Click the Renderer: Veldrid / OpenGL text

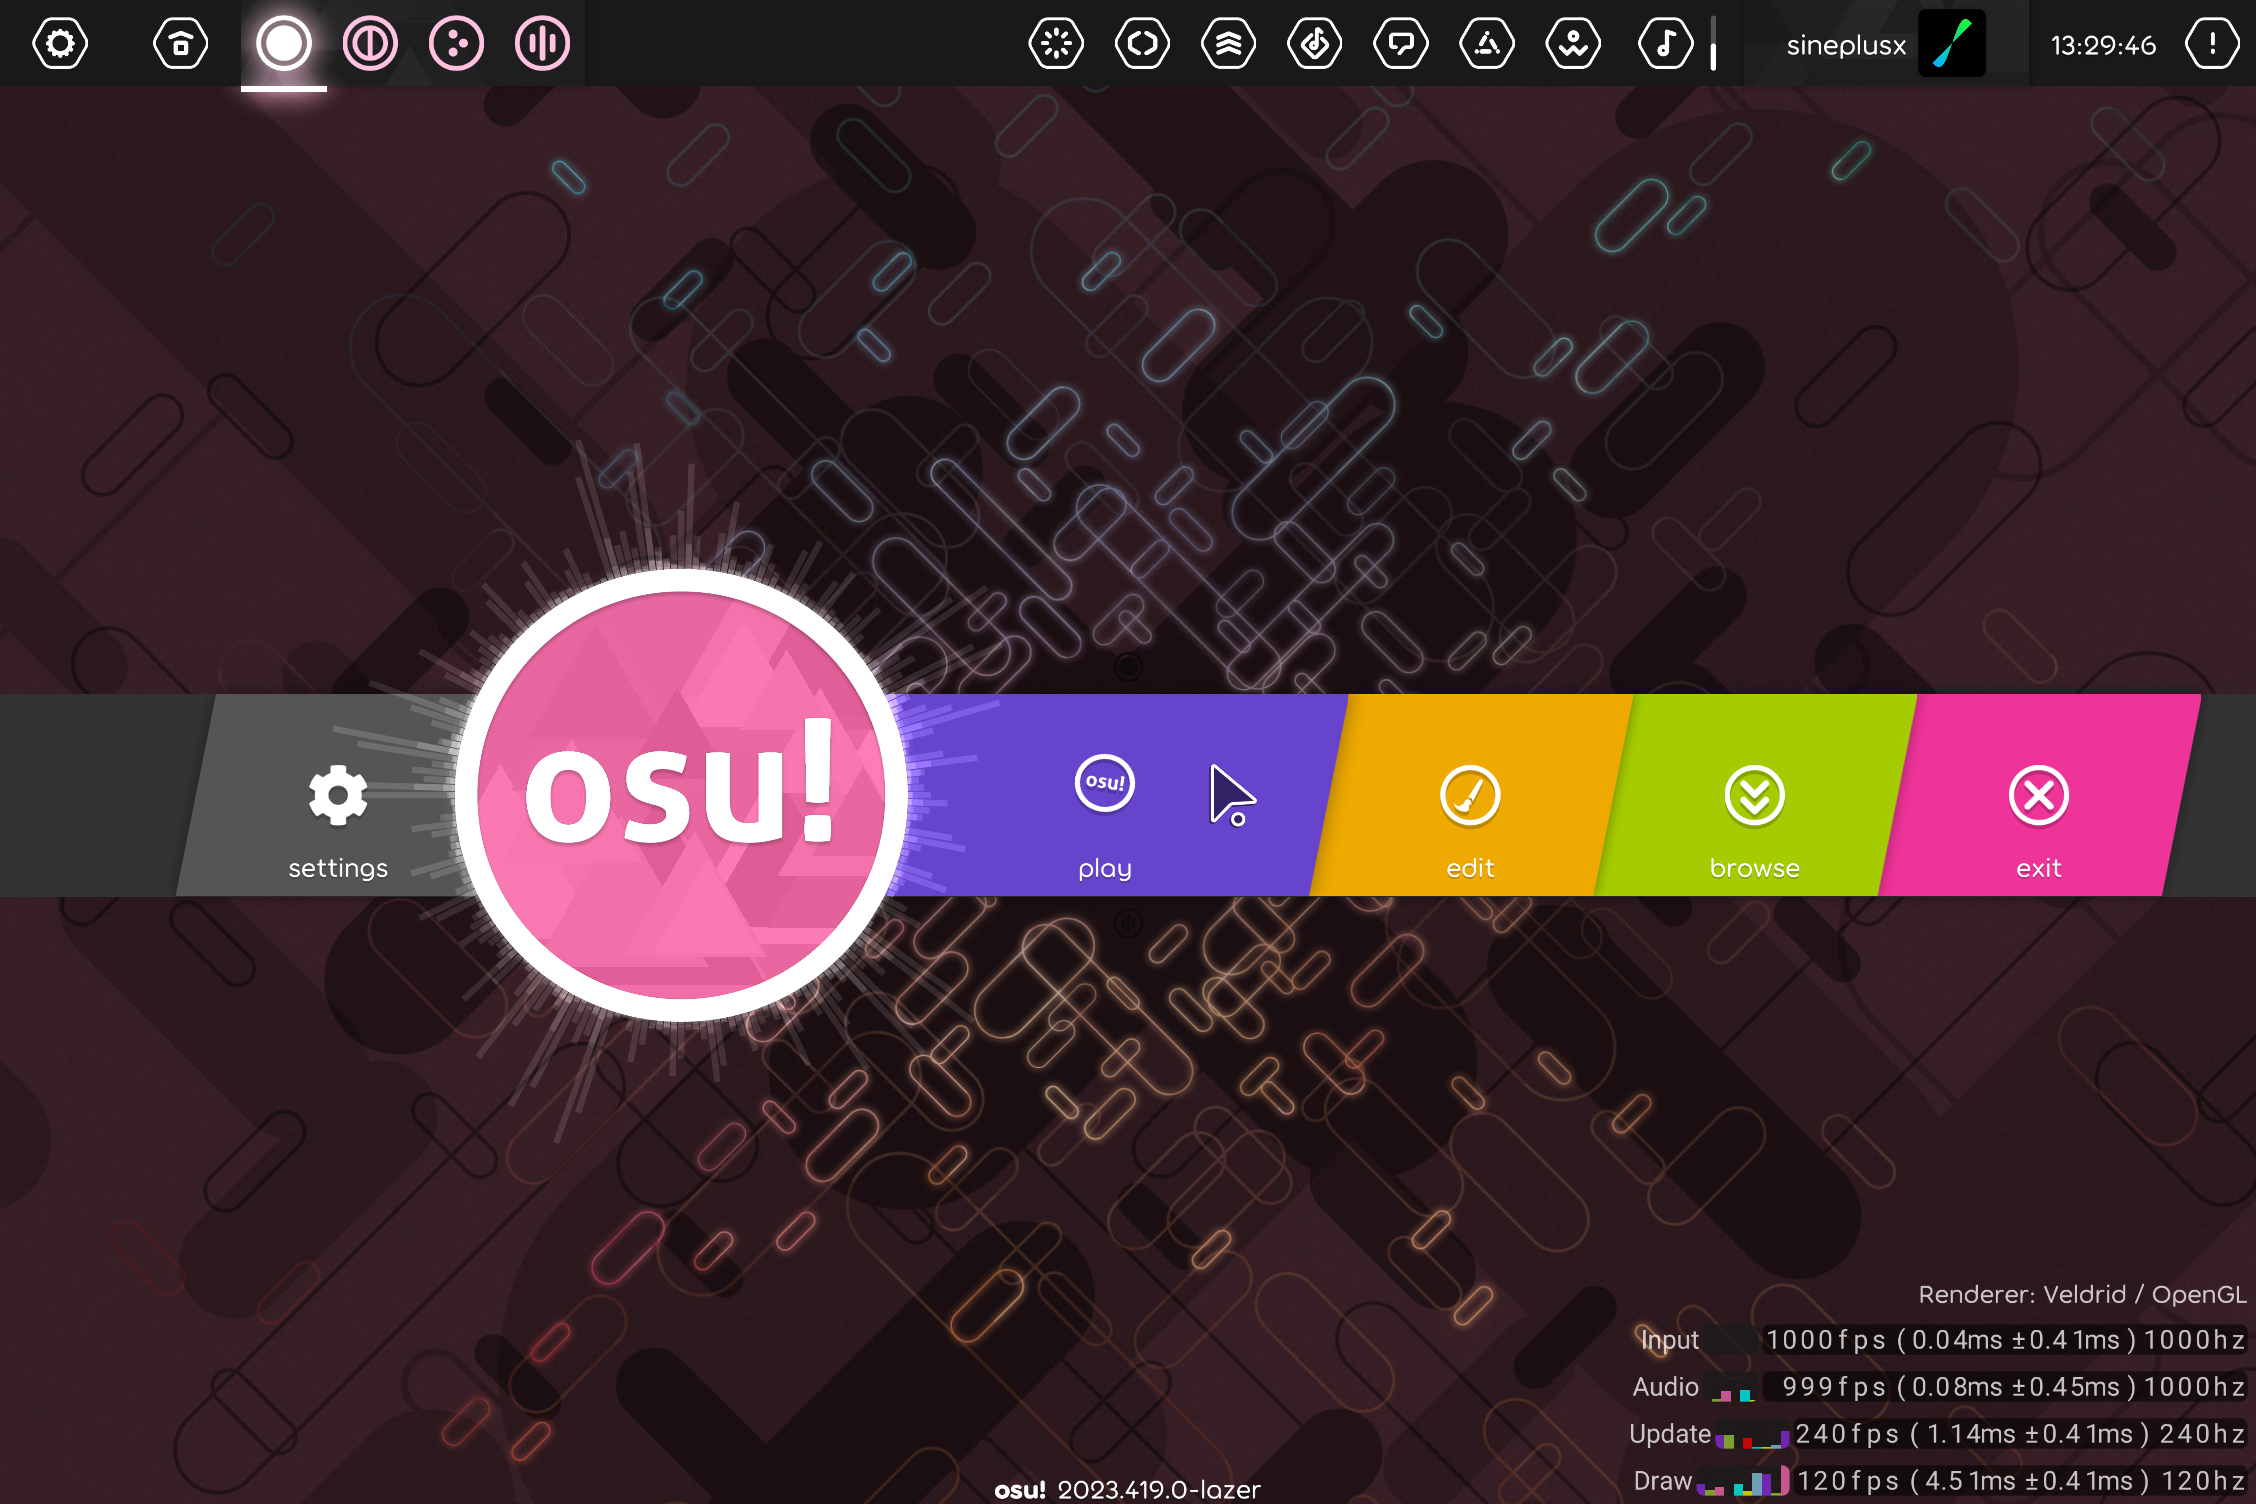pos(2082,1295)
